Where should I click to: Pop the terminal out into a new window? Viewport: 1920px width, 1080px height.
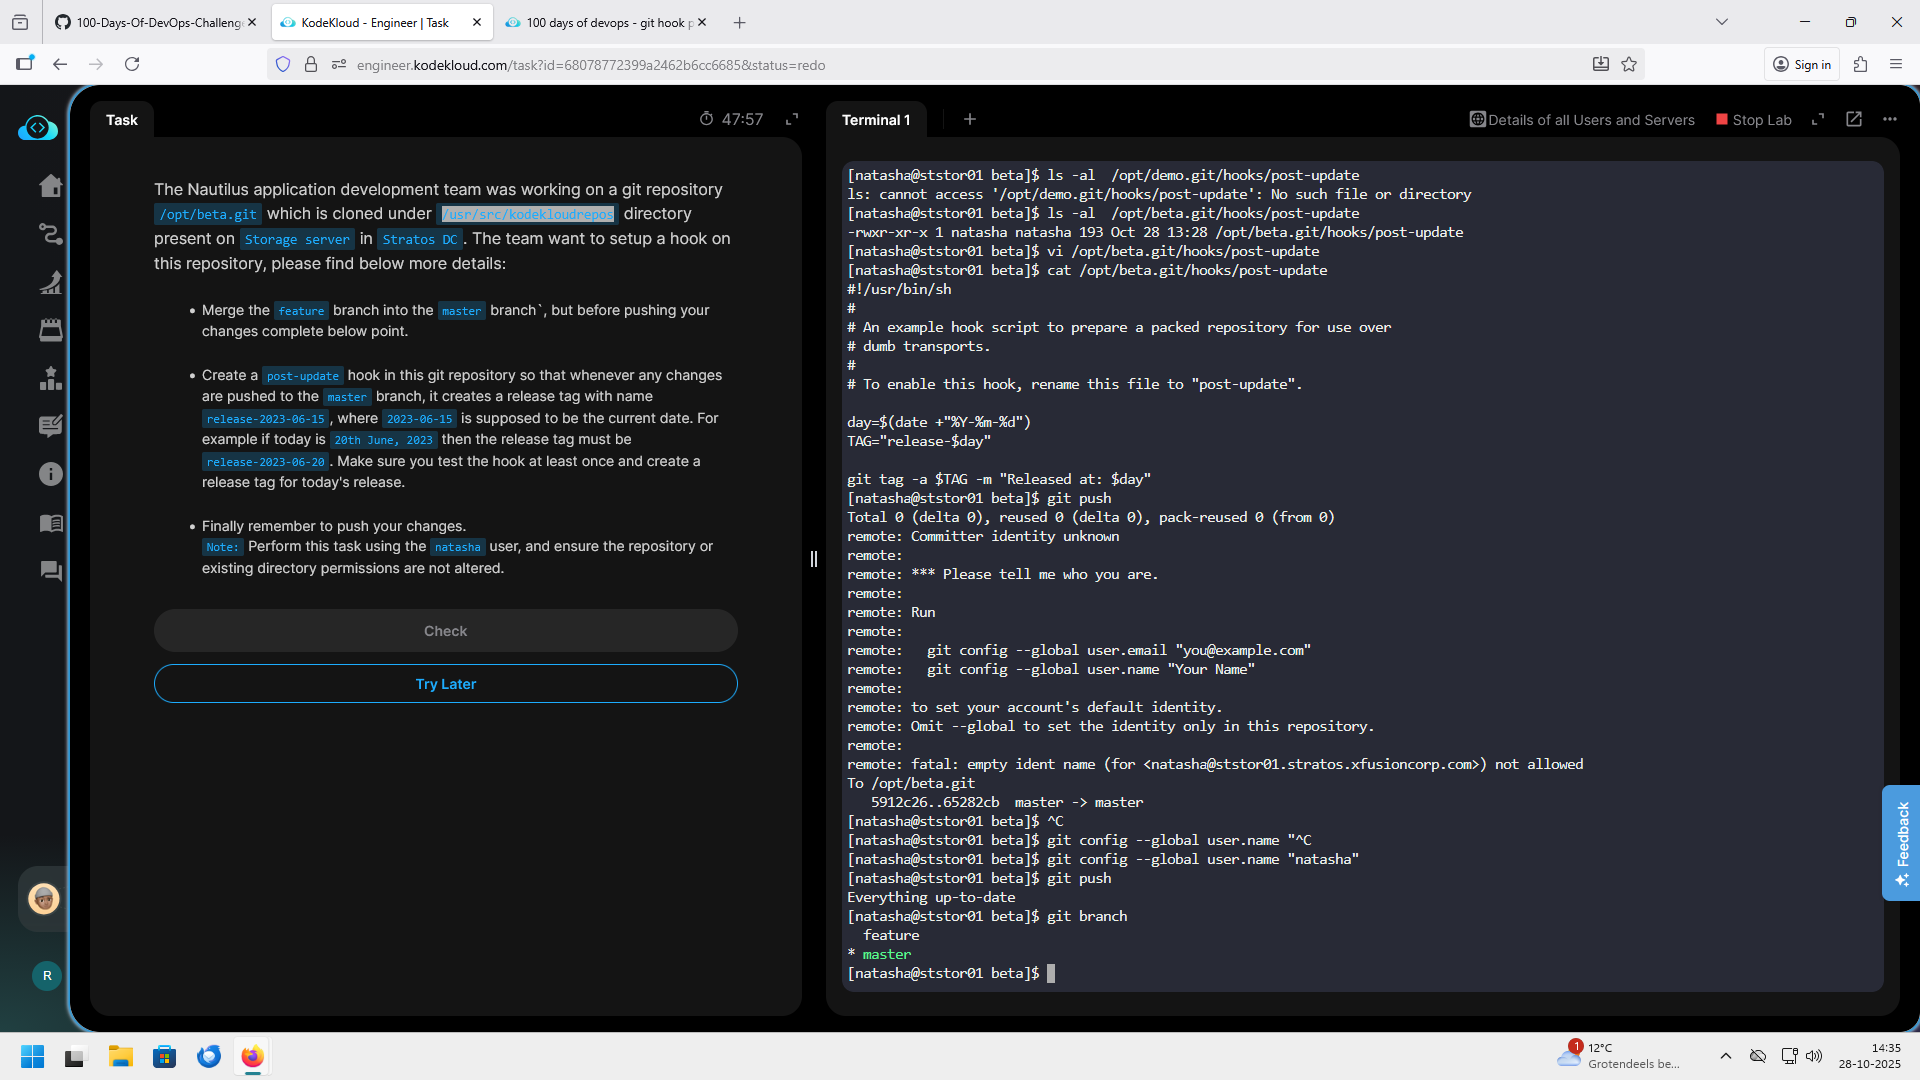(x=1854, y=119)
